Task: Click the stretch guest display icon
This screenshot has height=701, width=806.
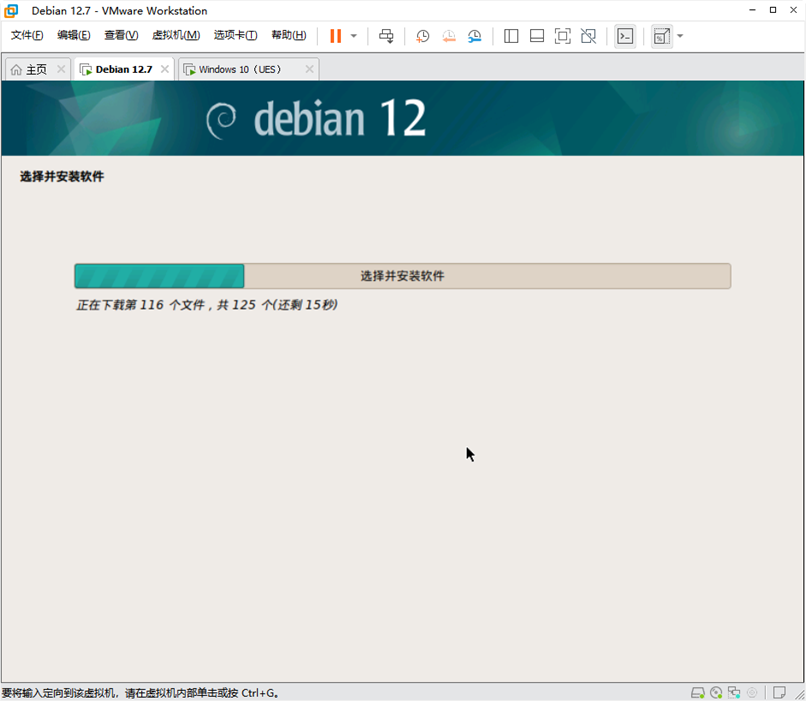Action: click(x=662, y=36)
